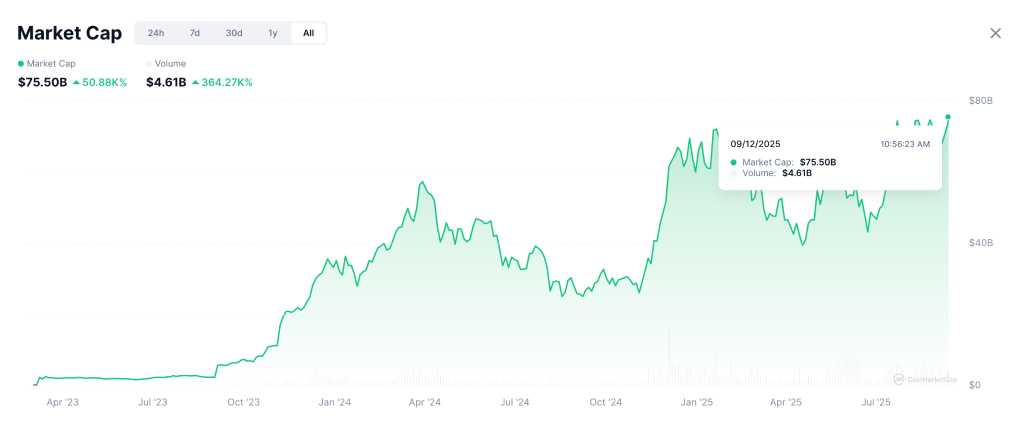The width and height of the screenshot is (1024, 438).
Task: Click the green Market Cap dot in tooltip
Action: point(733,162)
